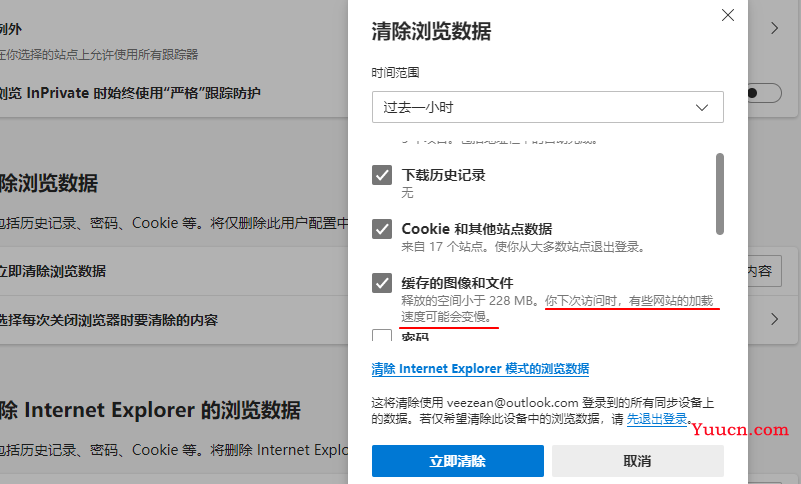Click the Cookie 和其他站点数据 label text
The width and height of the screenshot is (801, 484).
[477, 229]
